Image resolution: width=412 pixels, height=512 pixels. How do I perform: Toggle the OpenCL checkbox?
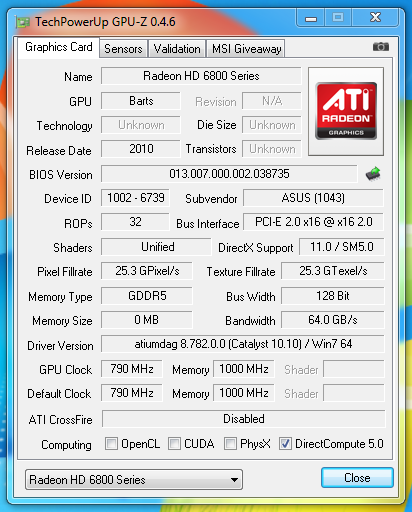point(111,444)
